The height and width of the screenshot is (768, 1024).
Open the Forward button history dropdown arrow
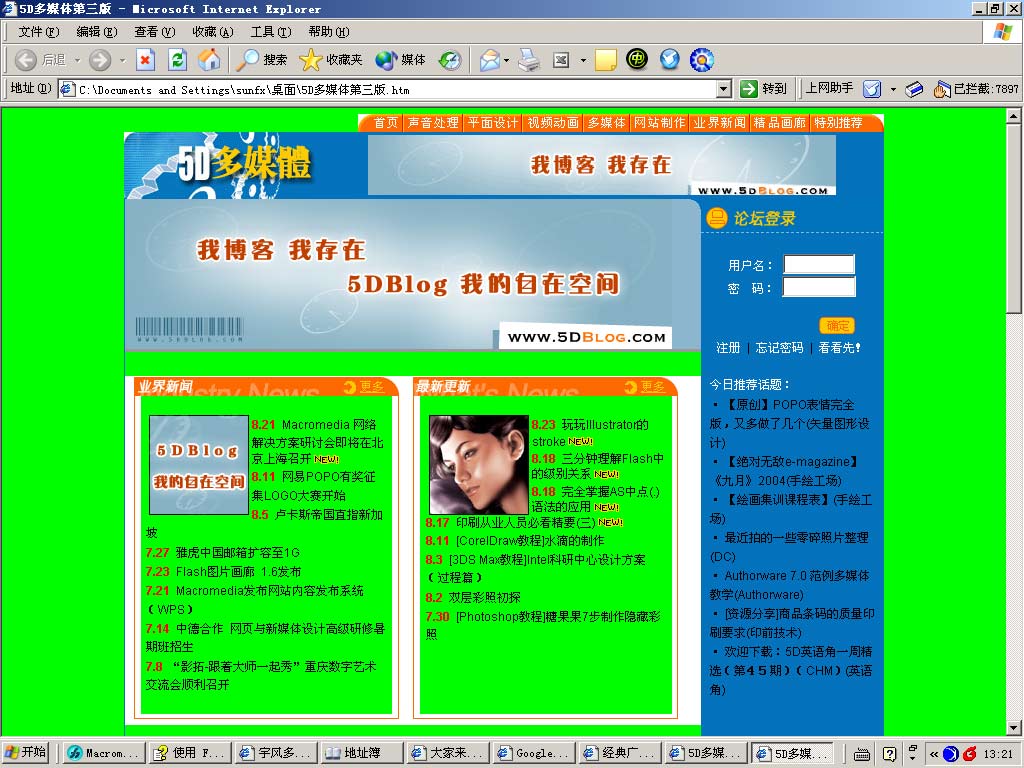[121, 60]
